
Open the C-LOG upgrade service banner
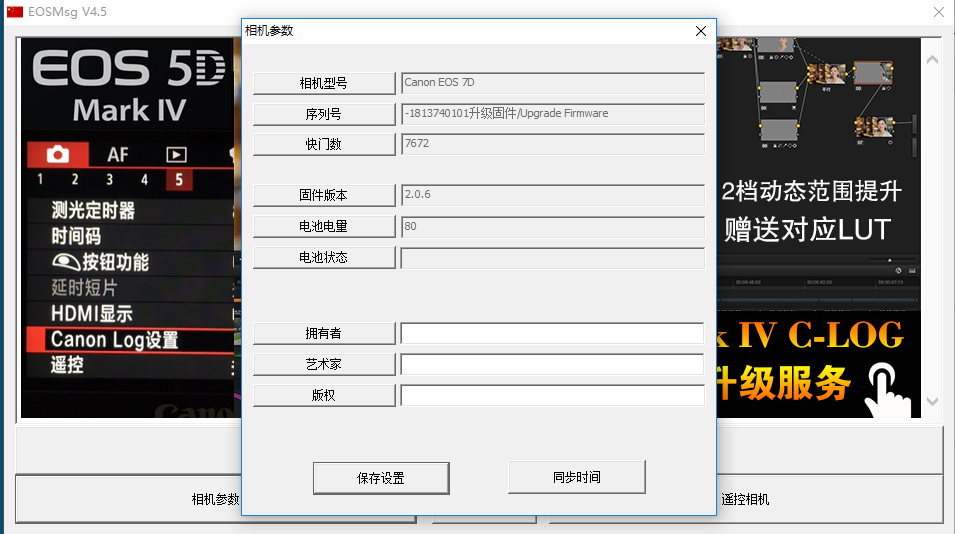(819, 364)
